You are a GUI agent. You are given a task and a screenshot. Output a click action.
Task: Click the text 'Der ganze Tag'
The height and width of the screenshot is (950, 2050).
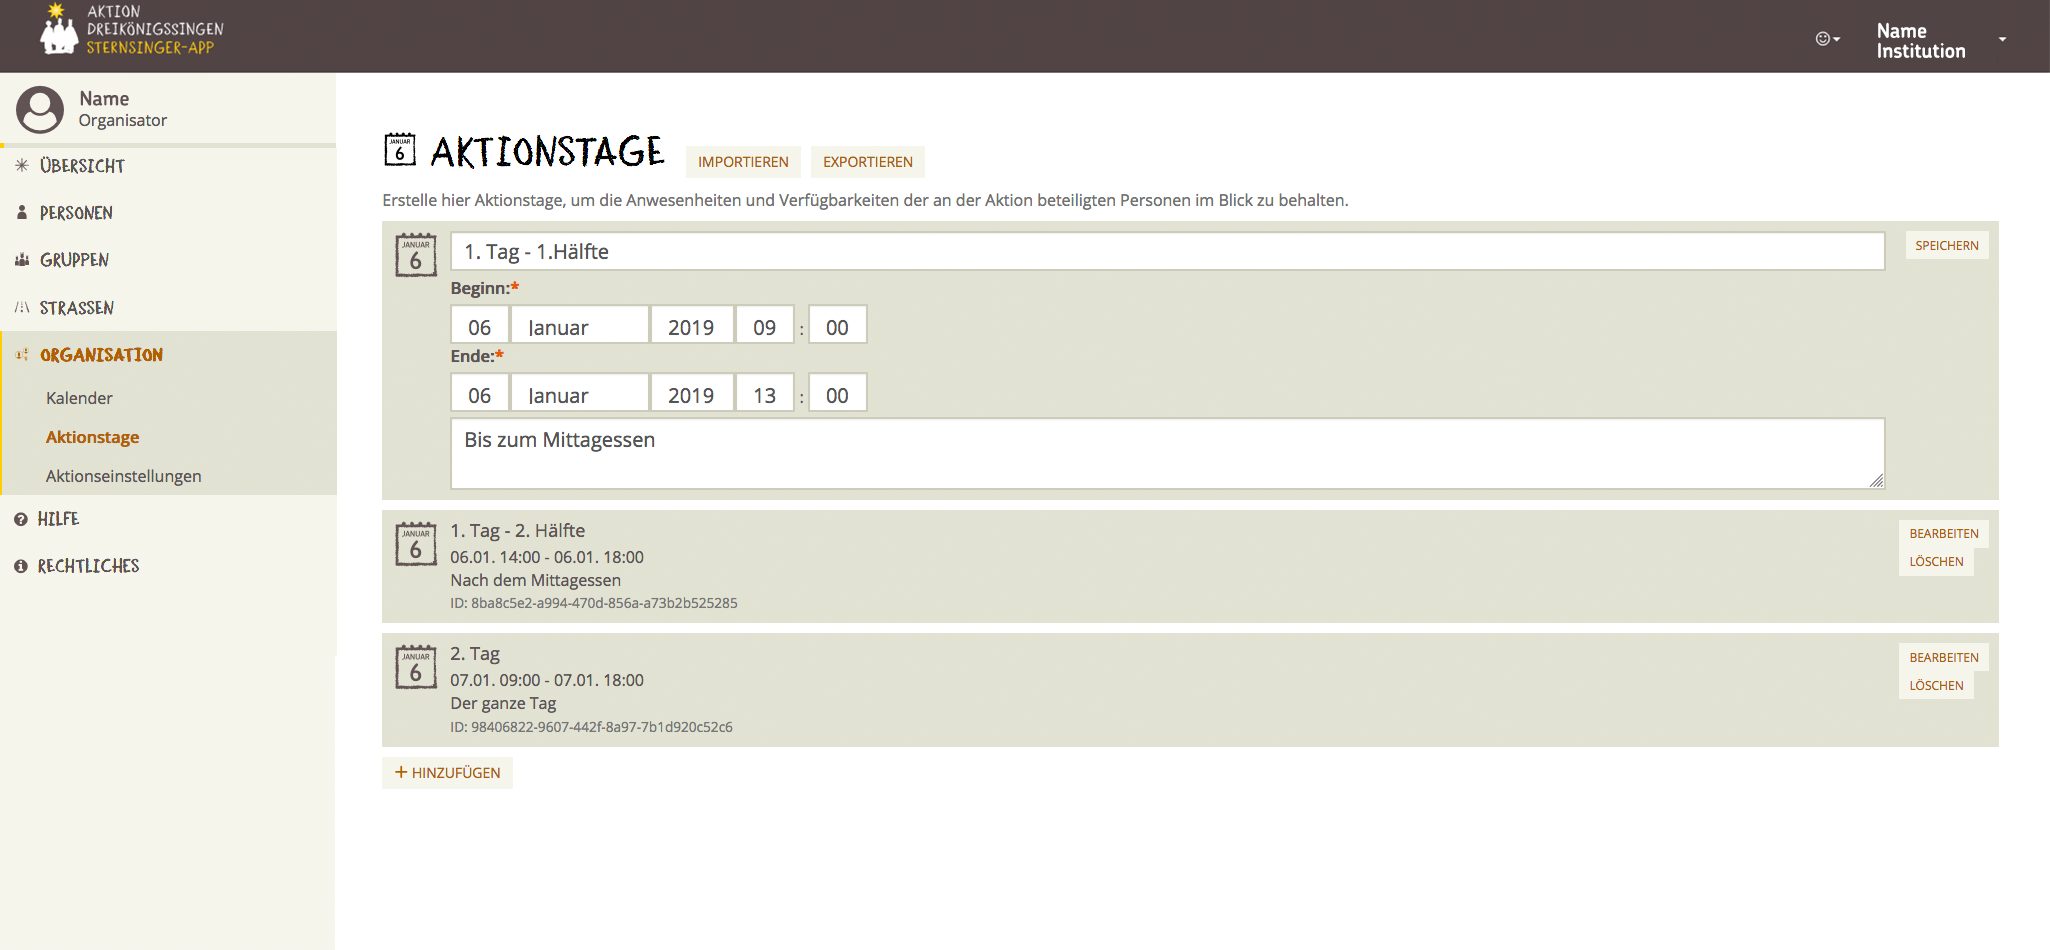coord(503,703)
